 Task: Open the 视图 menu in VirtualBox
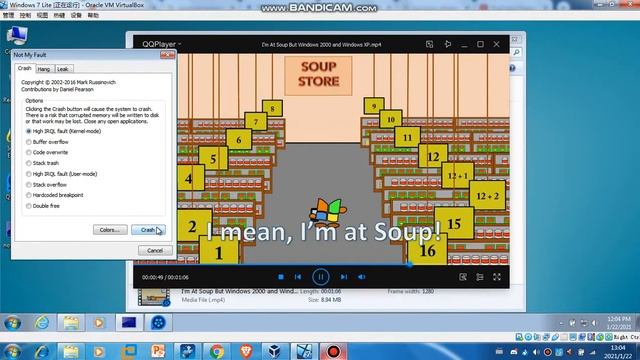pos(42,16)
